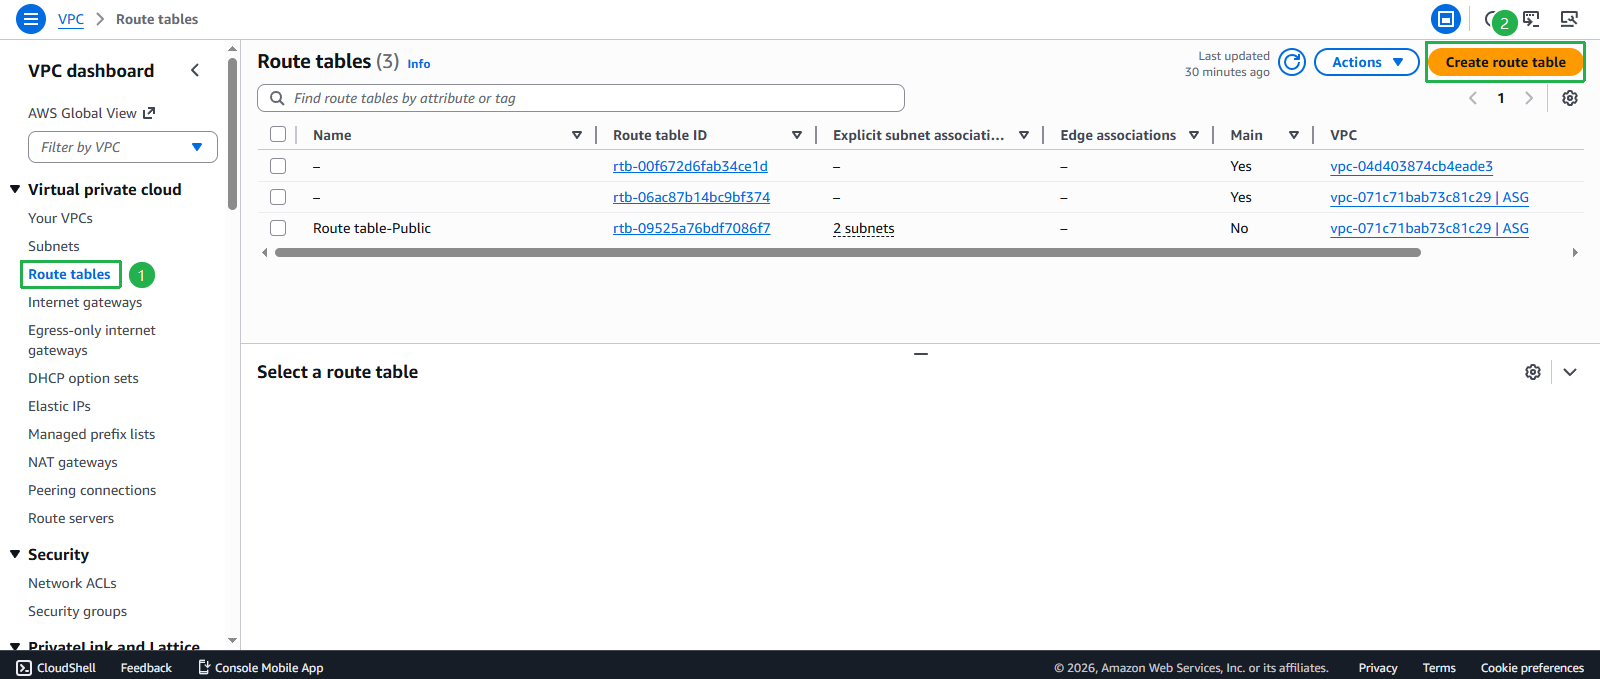The height and width of the screenshot is (679, 1600).
Task: Open Route servers in sidebar
Action: [x=71, y=518]
